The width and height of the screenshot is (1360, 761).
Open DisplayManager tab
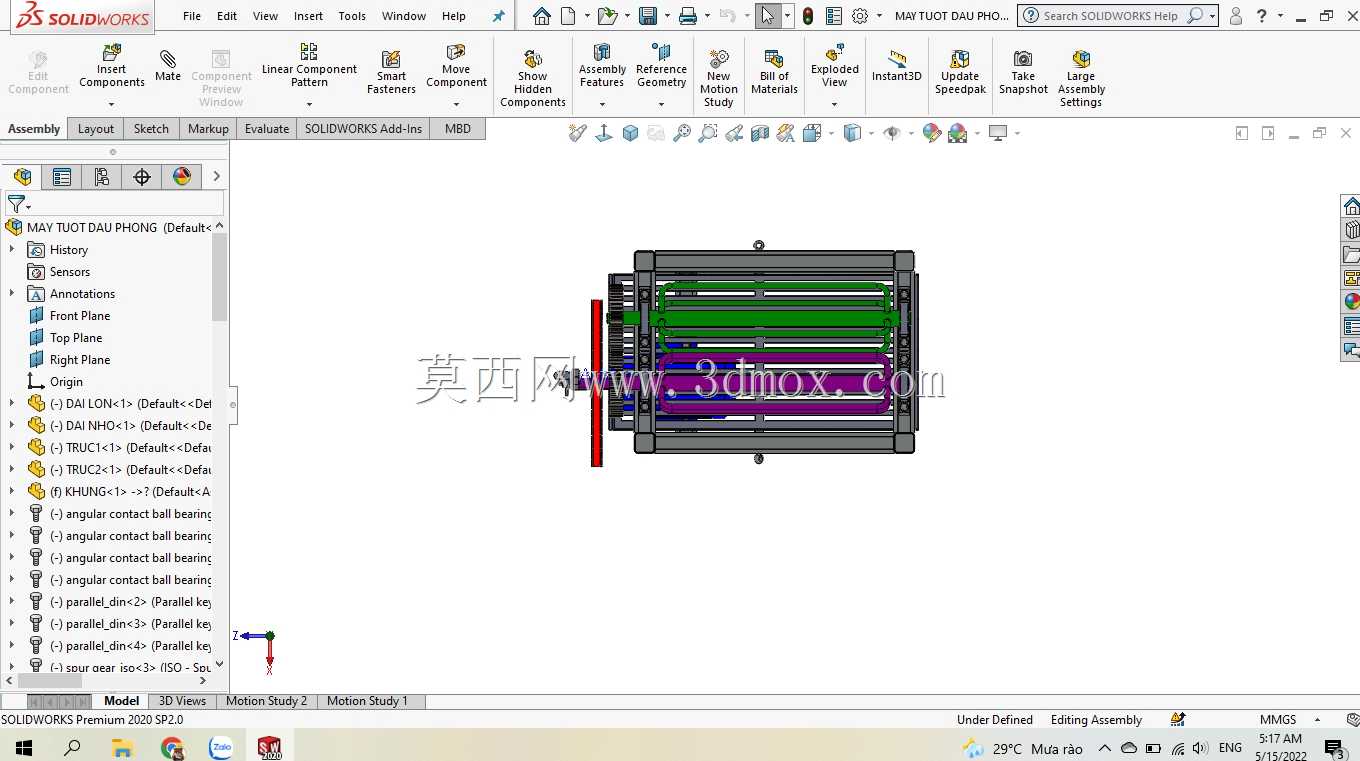tap(182, 177)
